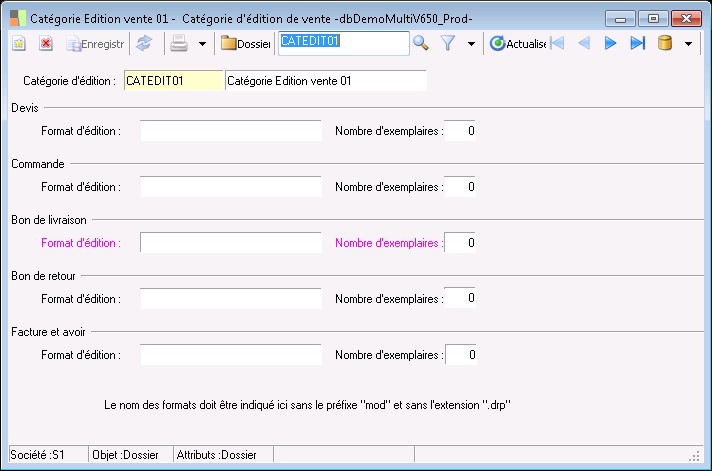
Task: Open the database icon dropdown arrow
Action: point(688,44)
